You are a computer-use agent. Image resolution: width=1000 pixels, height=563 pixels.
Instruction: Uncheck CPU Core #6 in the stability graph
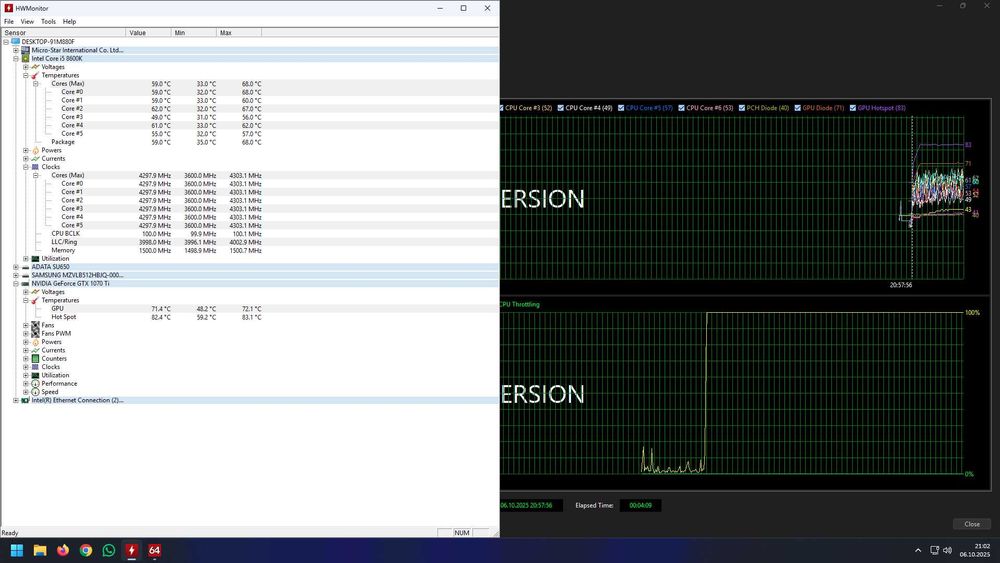[x=681, y=108]
